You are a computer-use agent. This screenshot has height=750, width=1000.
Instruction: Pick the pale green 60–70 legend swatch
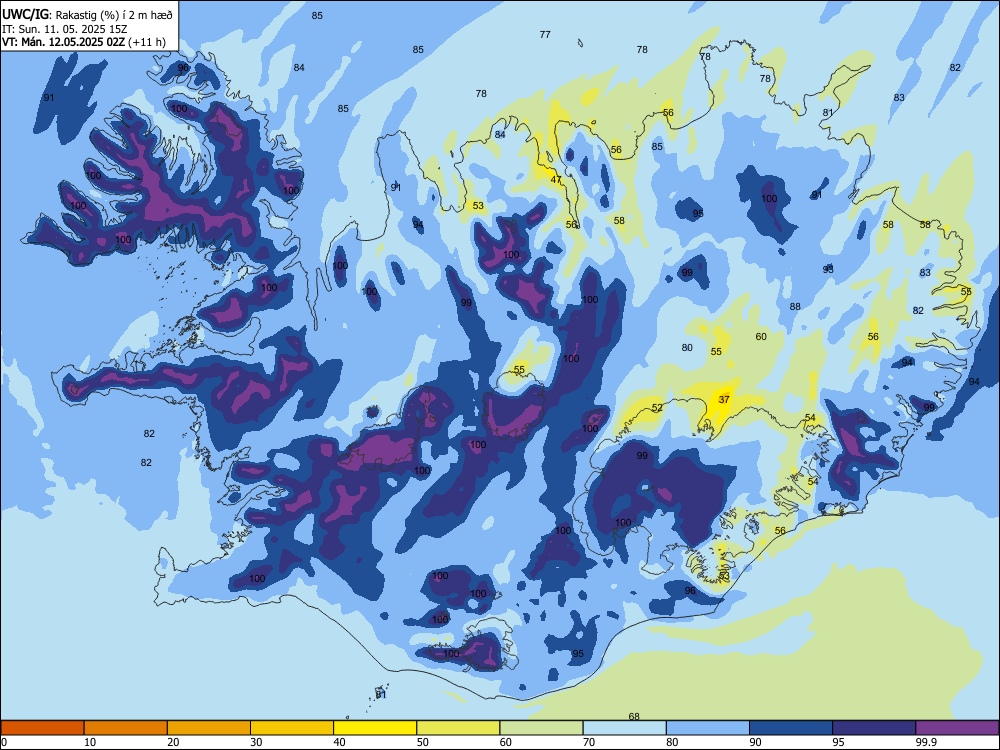pyautogui.click(x=541, y=728)
